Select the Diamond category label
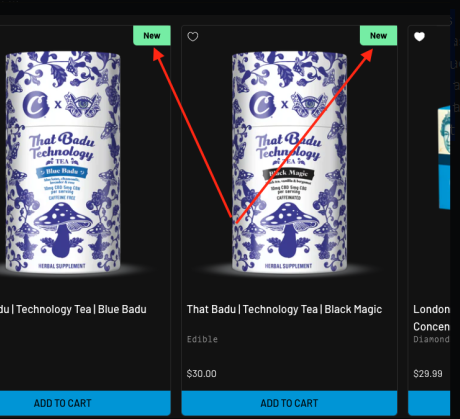Screen dimensions: 460x419 pos(432,339)
